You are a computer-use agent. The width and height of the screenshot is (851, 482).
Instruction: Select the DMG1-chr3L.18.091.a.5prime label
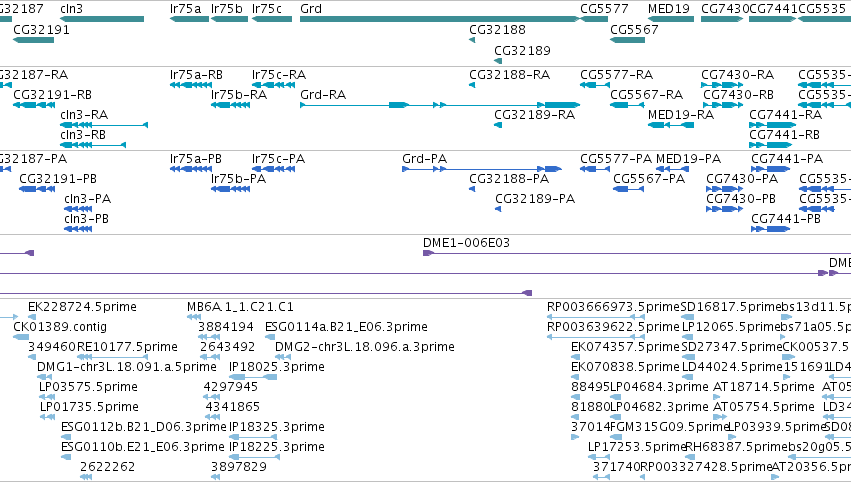pyautogui.click(x=127, y=367)
